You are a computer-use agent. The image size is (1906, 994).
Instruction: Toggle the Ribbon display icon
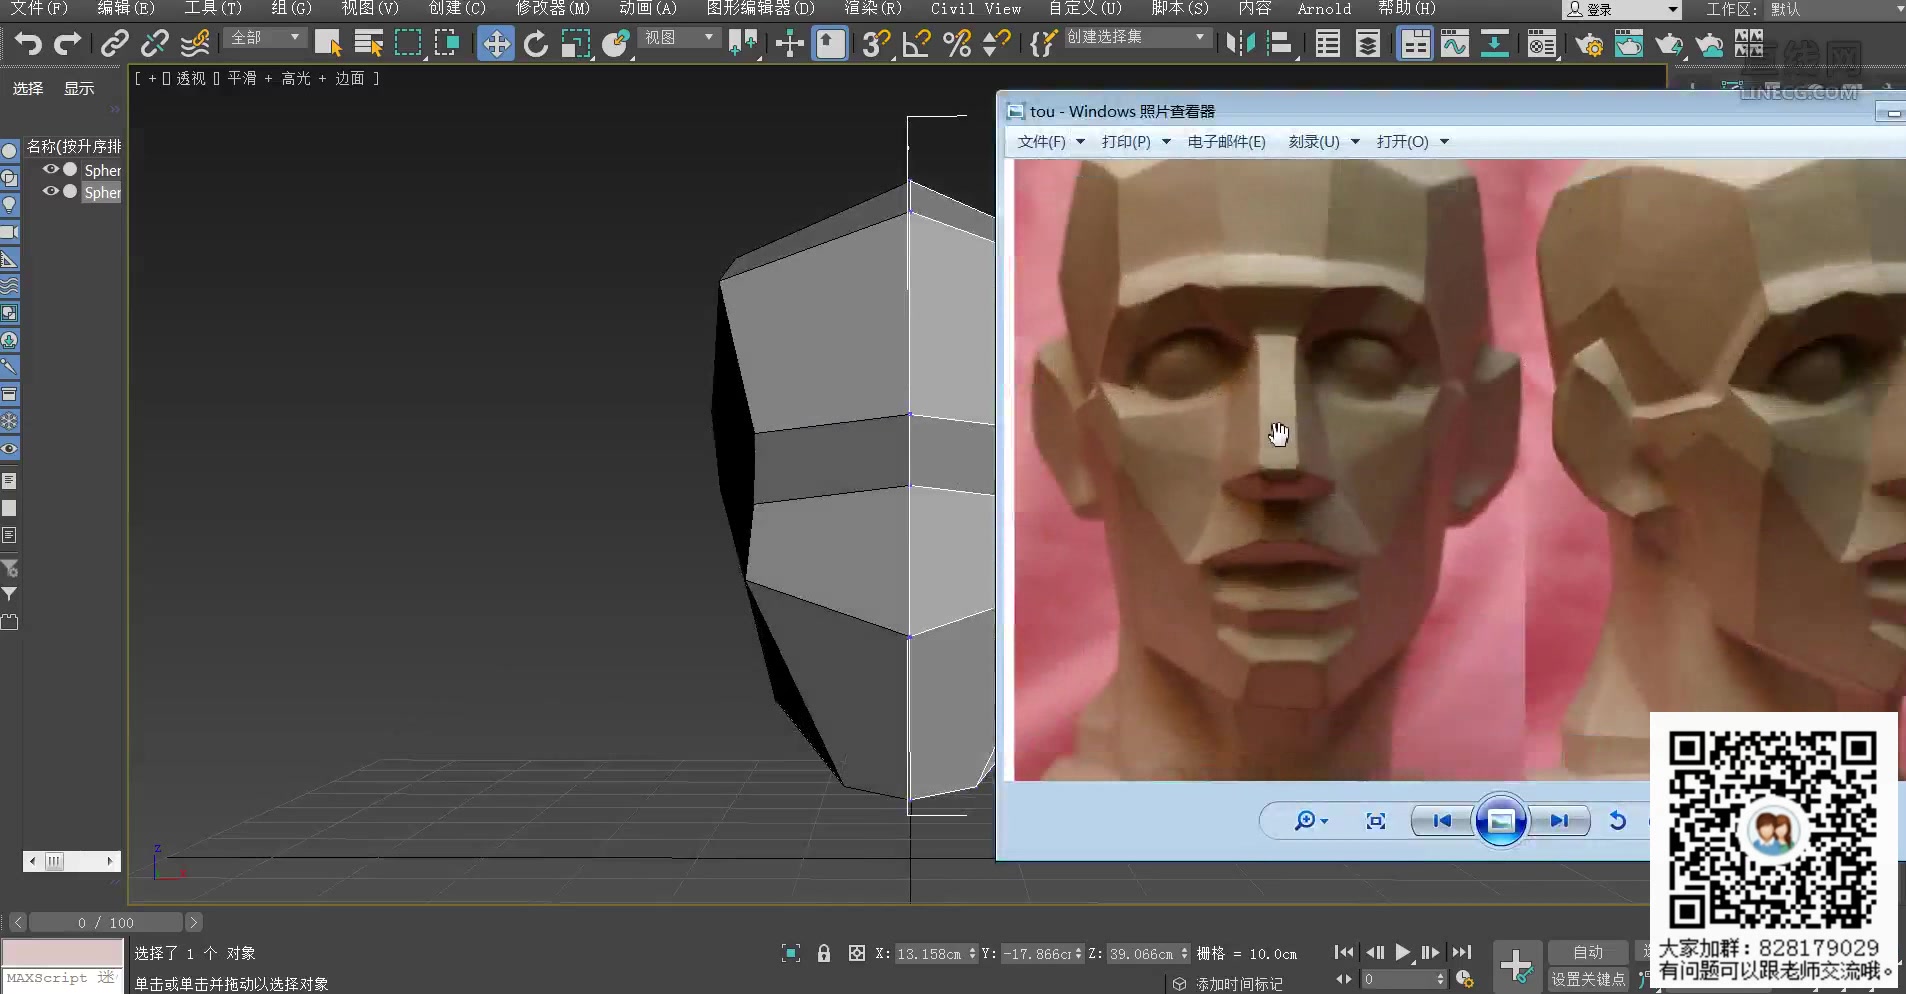1415,44
